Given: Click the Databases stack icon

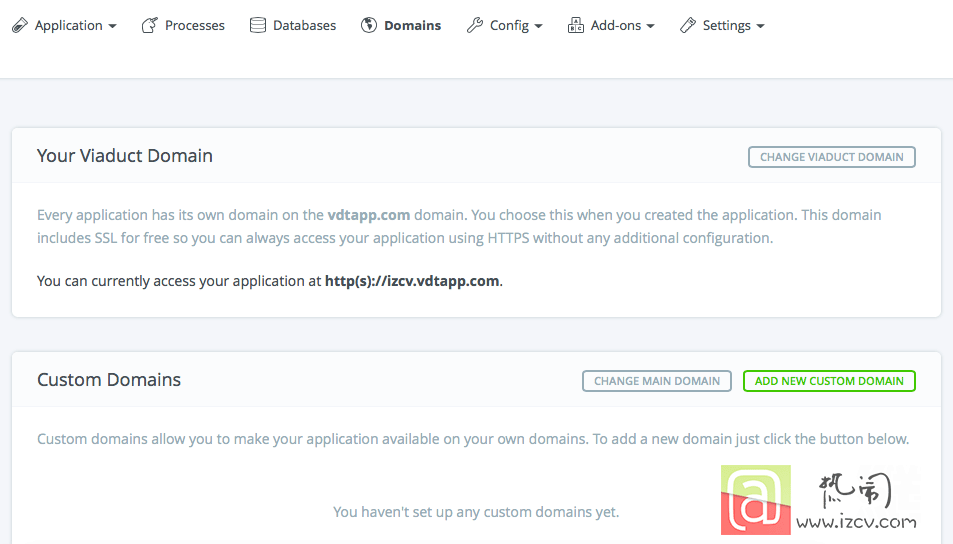Looking at the screenshot, I should tap(258, 26).
